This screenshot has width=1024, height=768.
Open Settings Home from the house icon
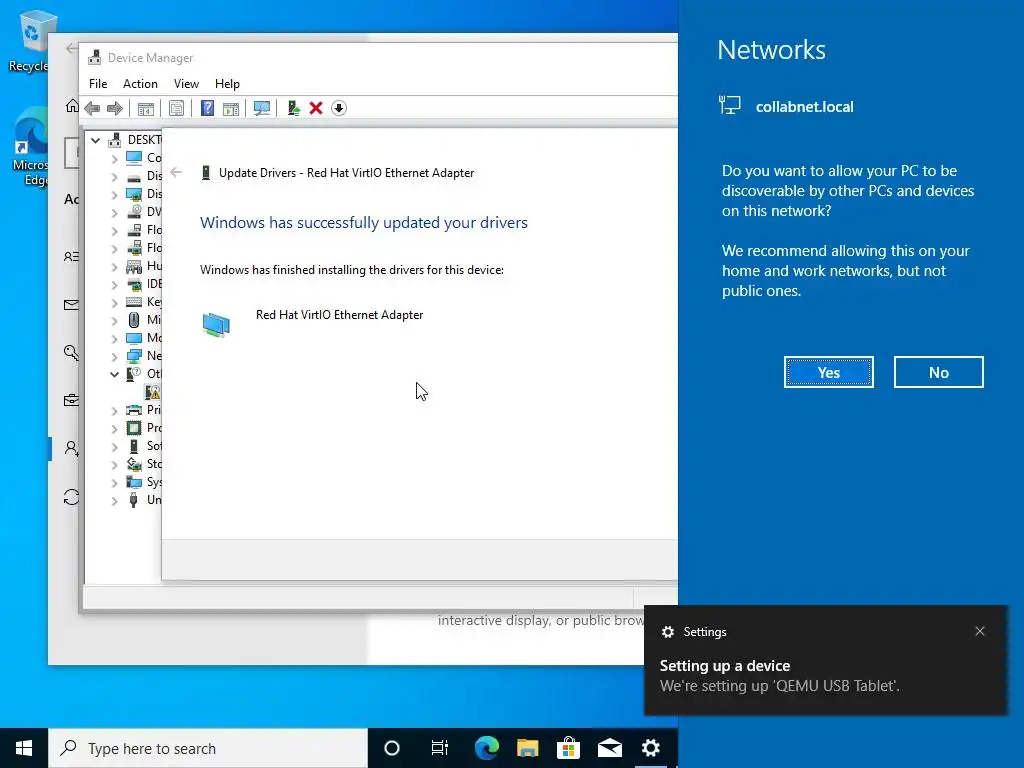pos(72,106)
